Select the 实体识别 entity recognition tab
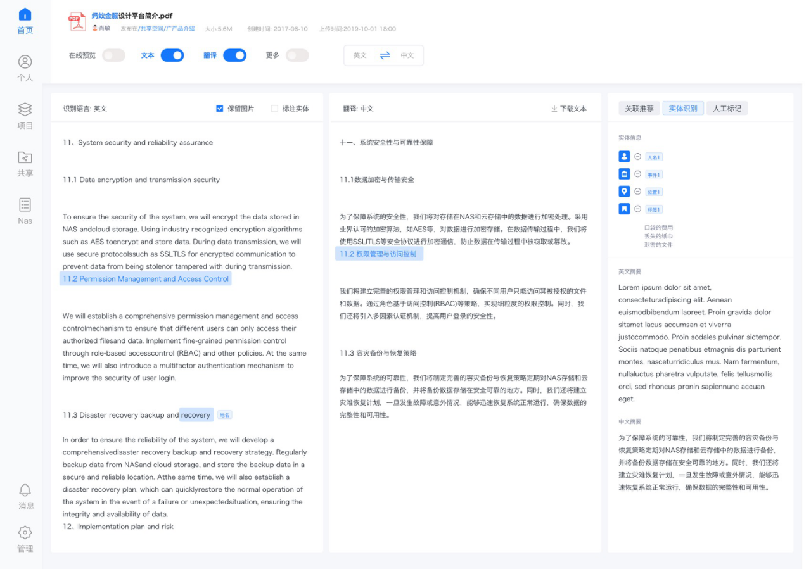Image resolution: width=811 pixels, height=569 pixels. click(683, 108)
